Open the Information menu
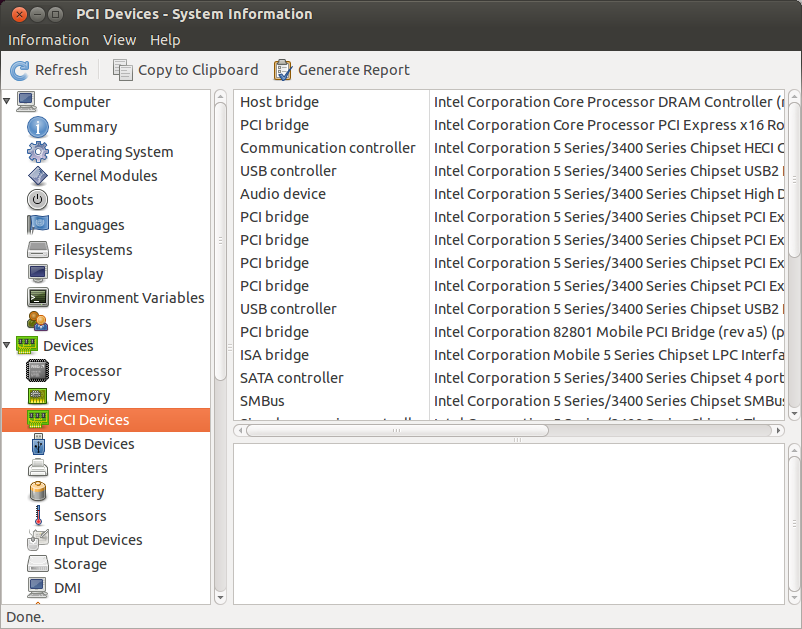Screen dimensions: 802x629 pos(49,40)
